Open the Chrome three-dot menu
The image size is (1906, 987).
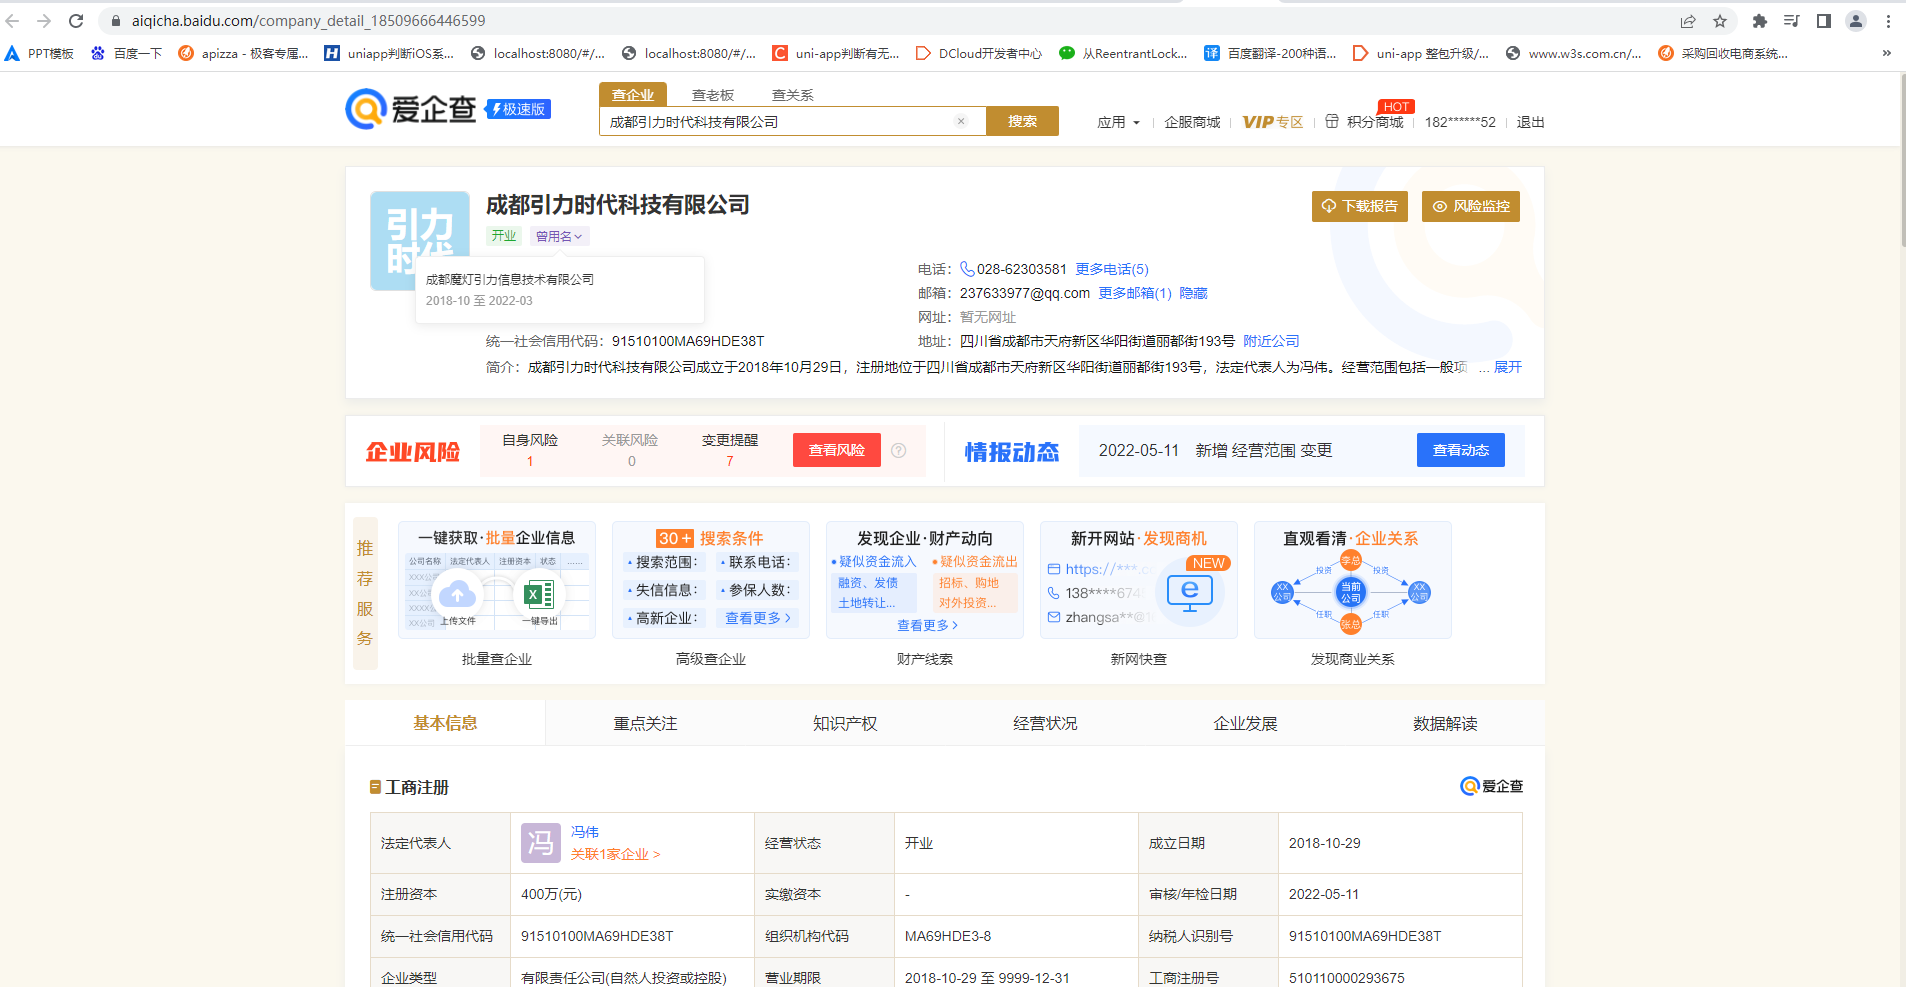pos(1888,21)
